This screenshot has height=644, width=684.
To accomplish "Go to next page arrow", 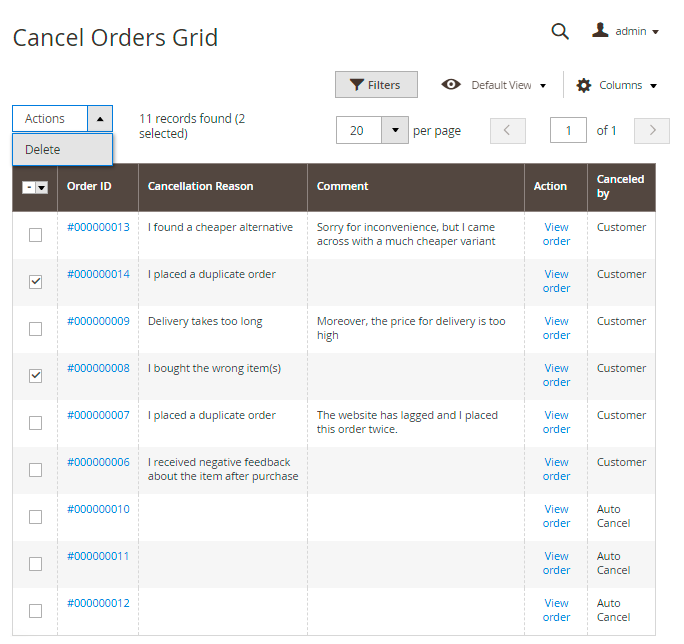I will pos(652,131).
